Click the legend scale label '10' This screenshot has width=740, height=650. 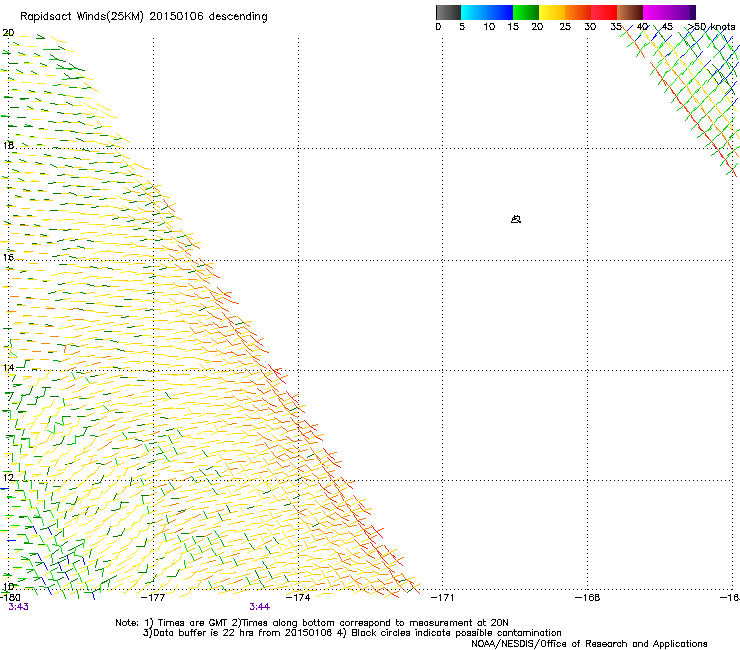coord(489,27)
